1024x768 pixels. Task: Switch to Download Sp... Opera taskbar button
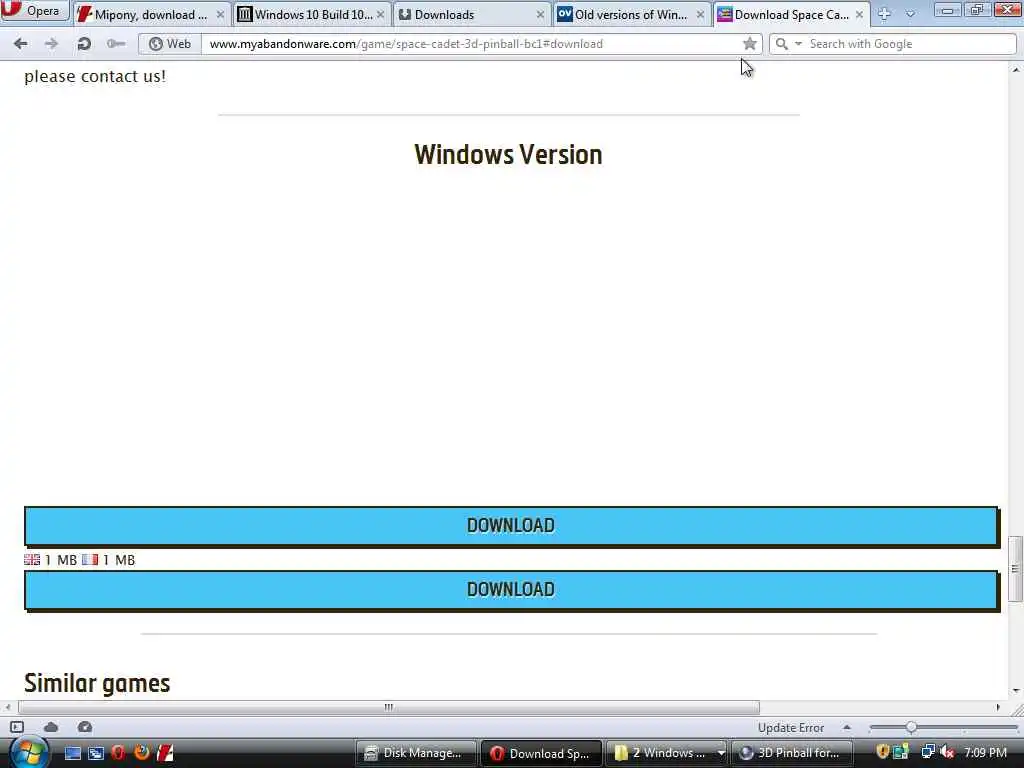[x=541, y=753]
